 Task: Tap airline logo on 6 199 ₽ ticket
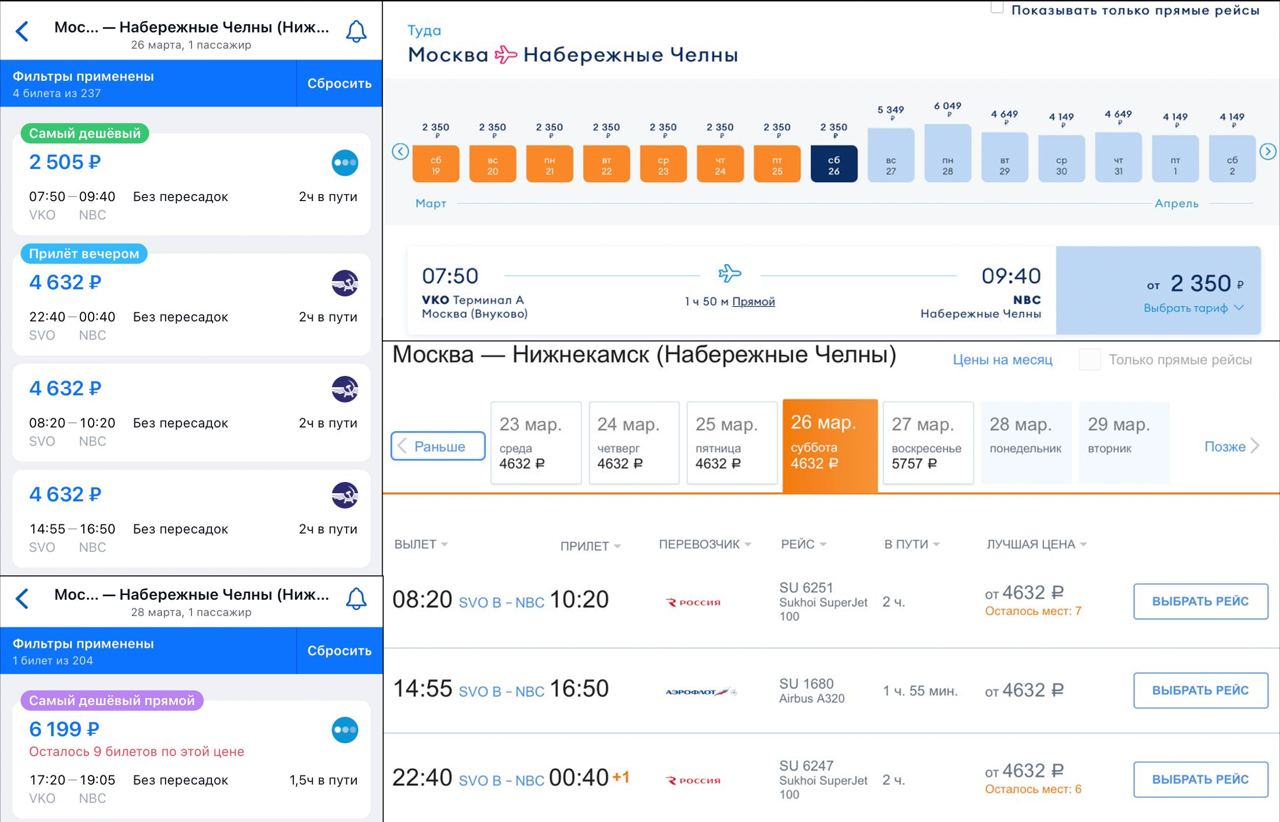click(x=345, y=730)
